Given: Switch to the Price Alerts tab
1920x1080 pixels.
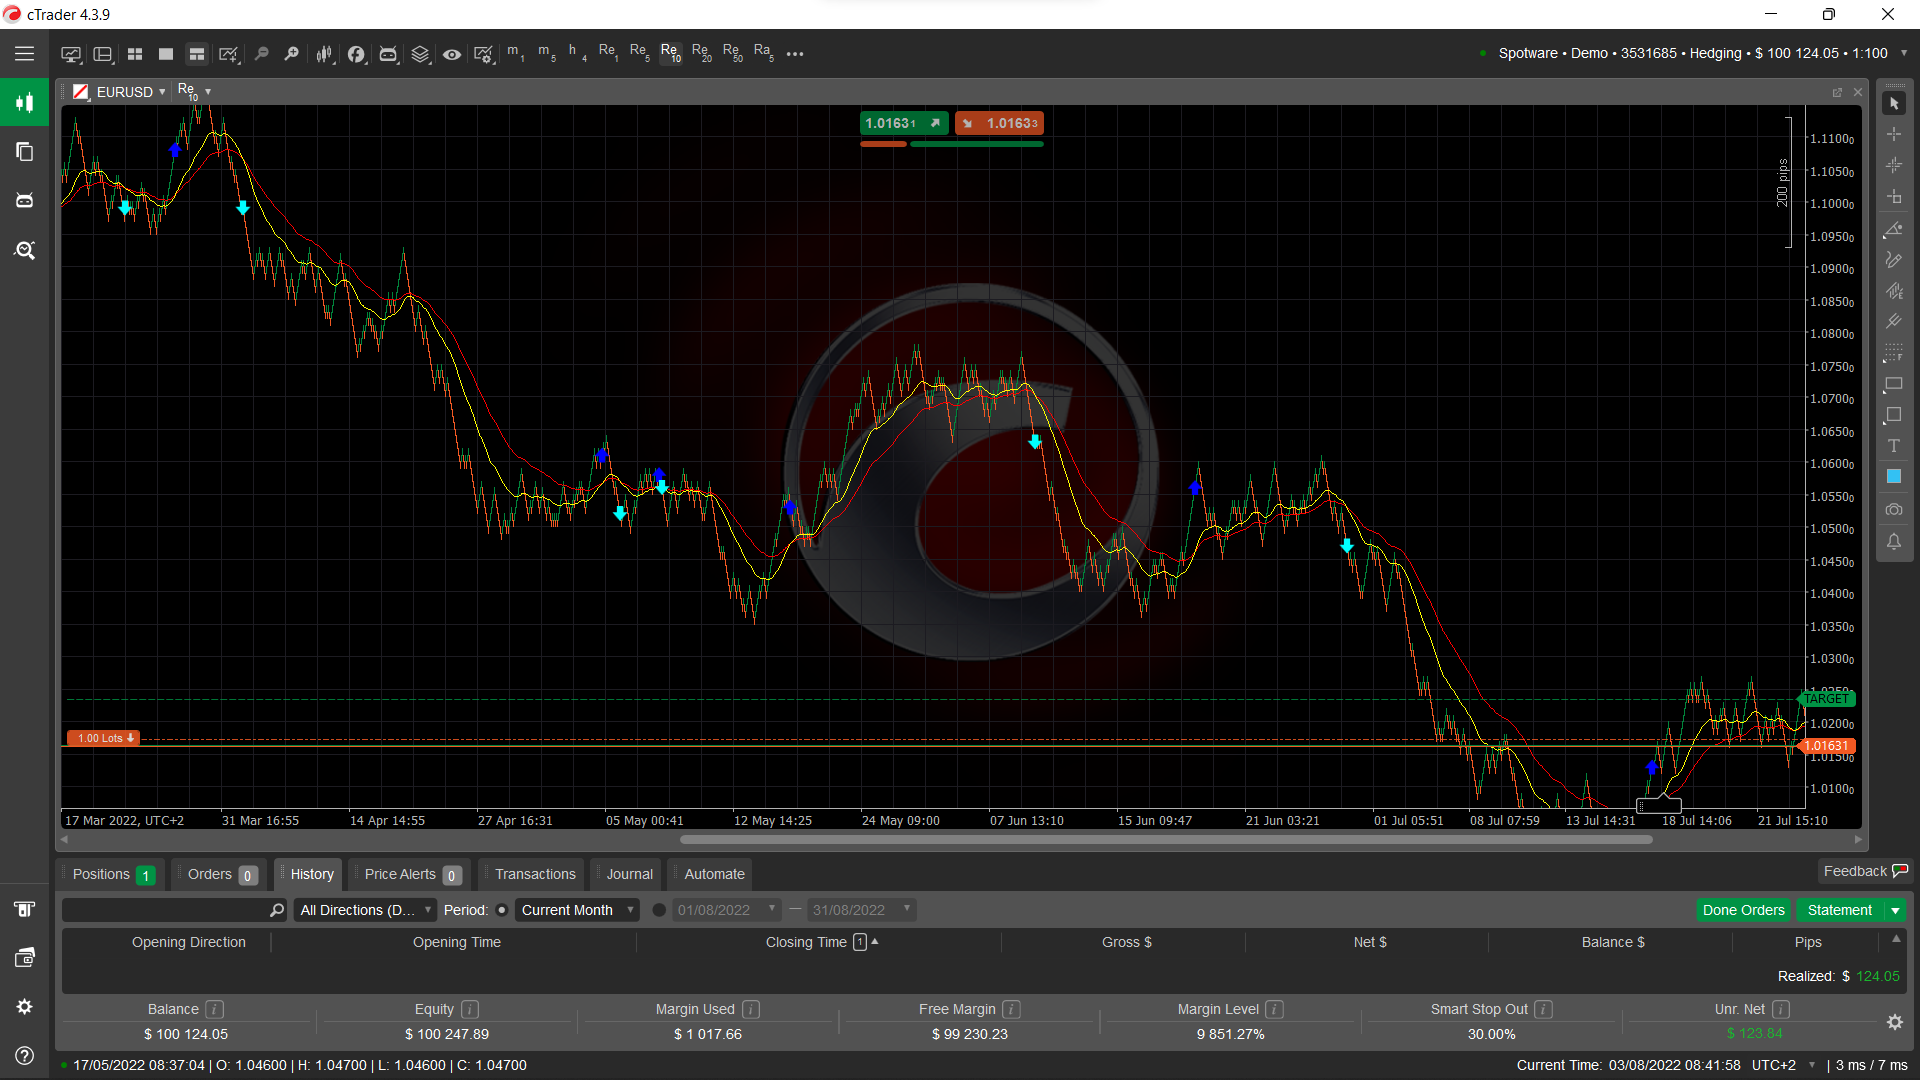Looking at the screenshot, I should click(411, 874).
